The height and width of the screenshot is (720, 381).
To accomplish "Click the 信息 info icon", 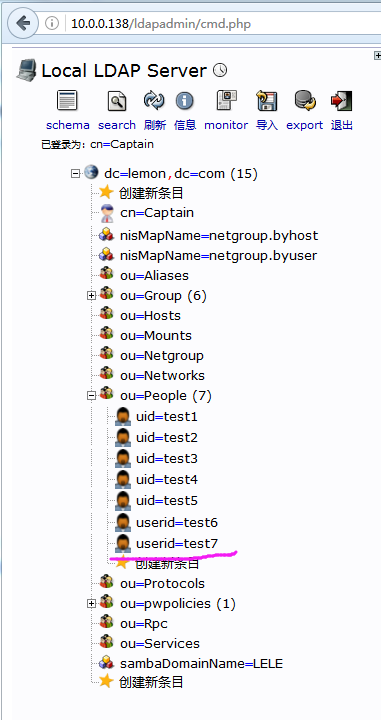I will coord(185,101).
